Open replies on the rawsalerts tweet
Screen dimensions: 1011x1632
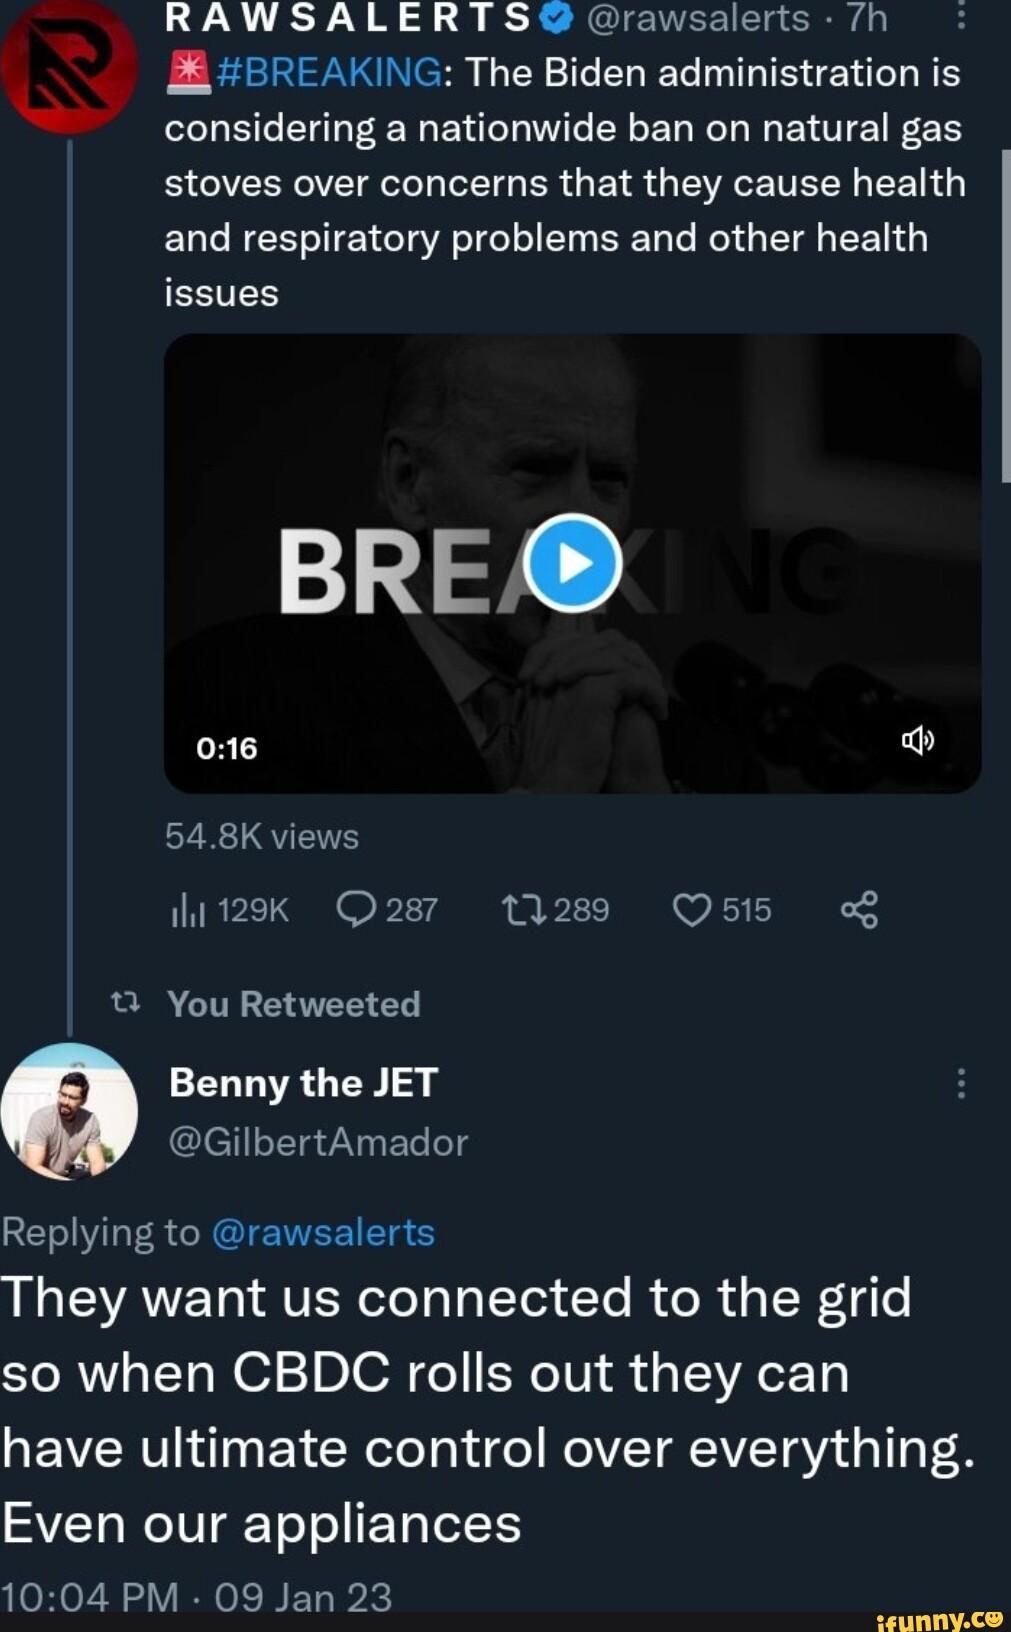pos(356,910)
